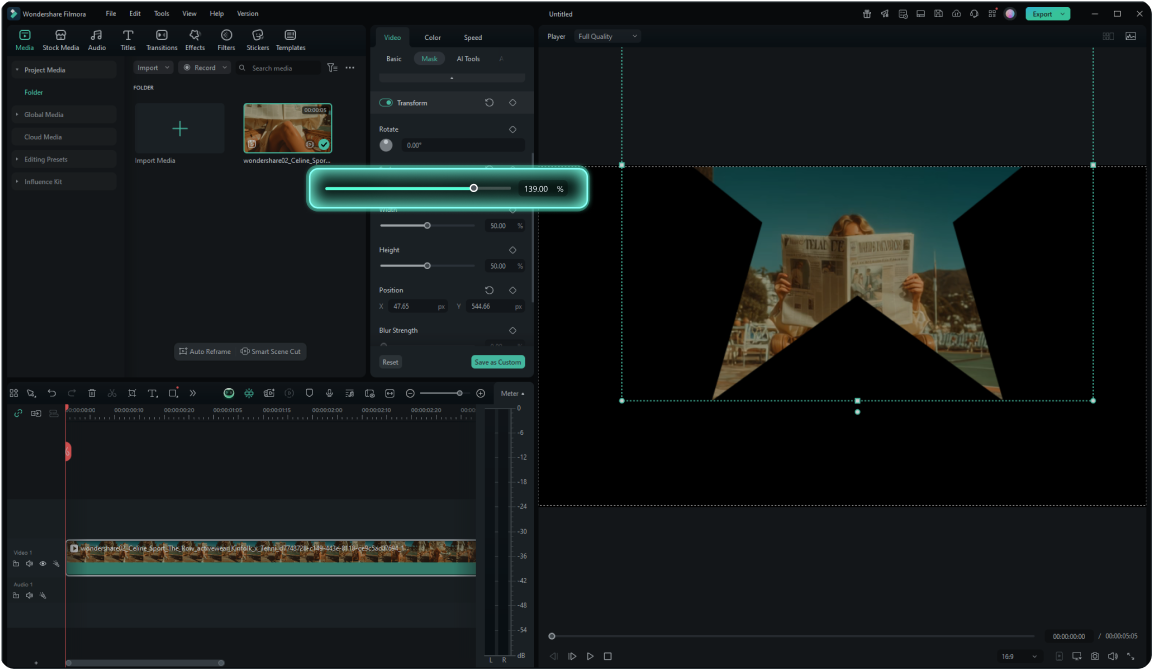Add a keyframe for Blur Strength
1152x669 pixels.
tap(513, 330)
